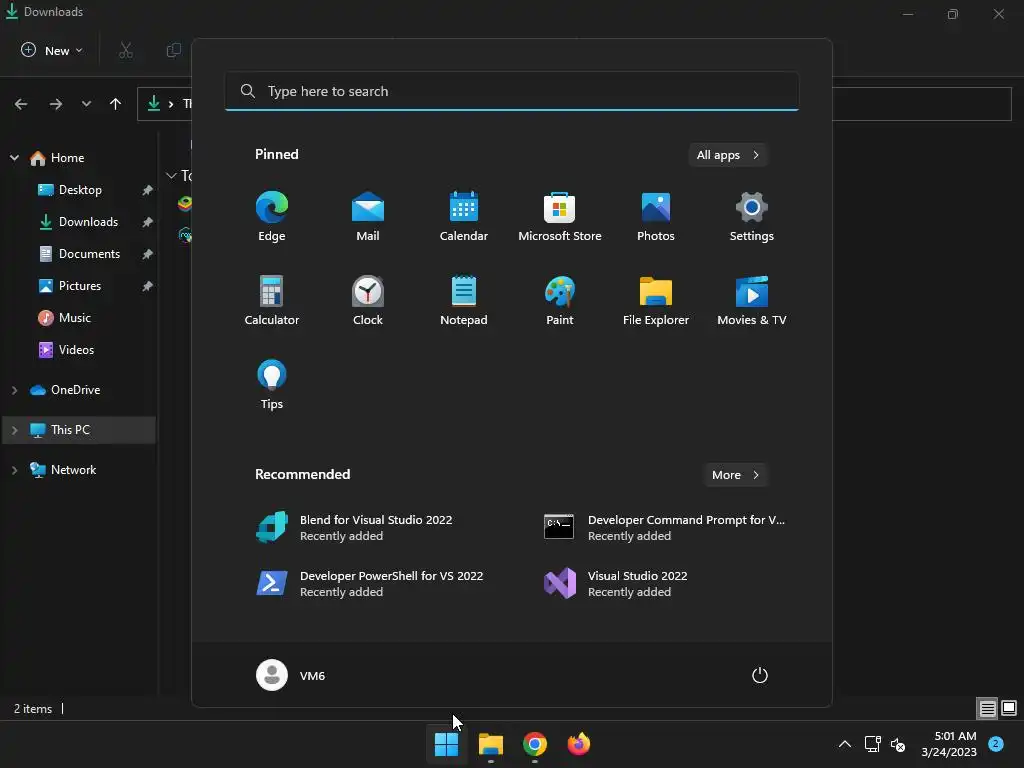The width and height of the screenshot is (1024, 768).
Task: Collapse the Today group in Downloads
Action: 171,176
